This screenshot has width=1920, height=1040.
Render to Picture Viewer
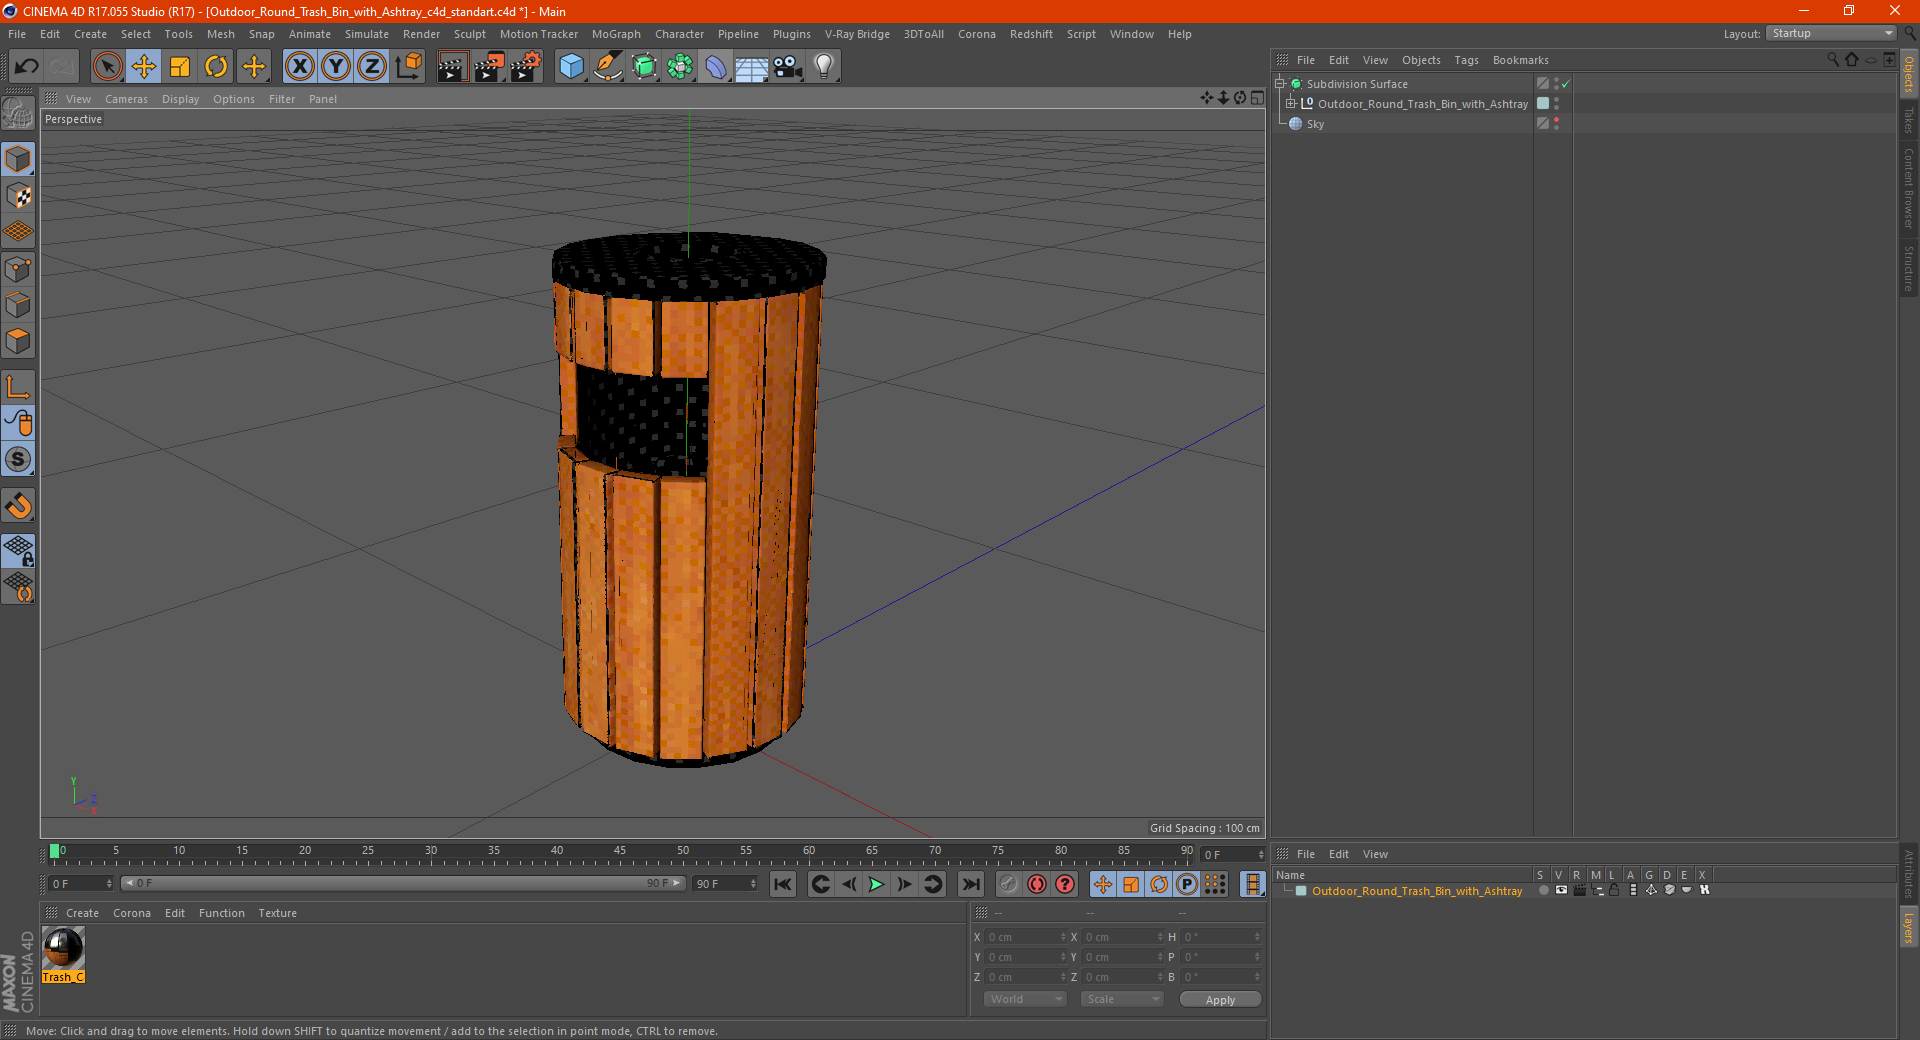pyautogui.click(x=489, y=67)
